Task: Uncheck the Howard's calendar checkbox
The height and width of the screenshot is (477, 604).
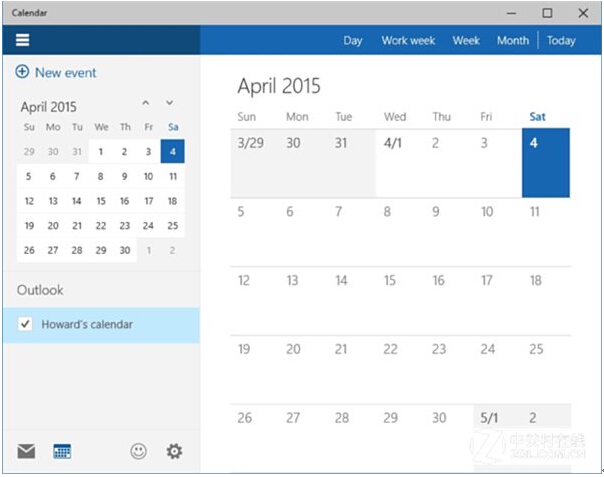Action: pyautogui.click(x=26, y=324)
